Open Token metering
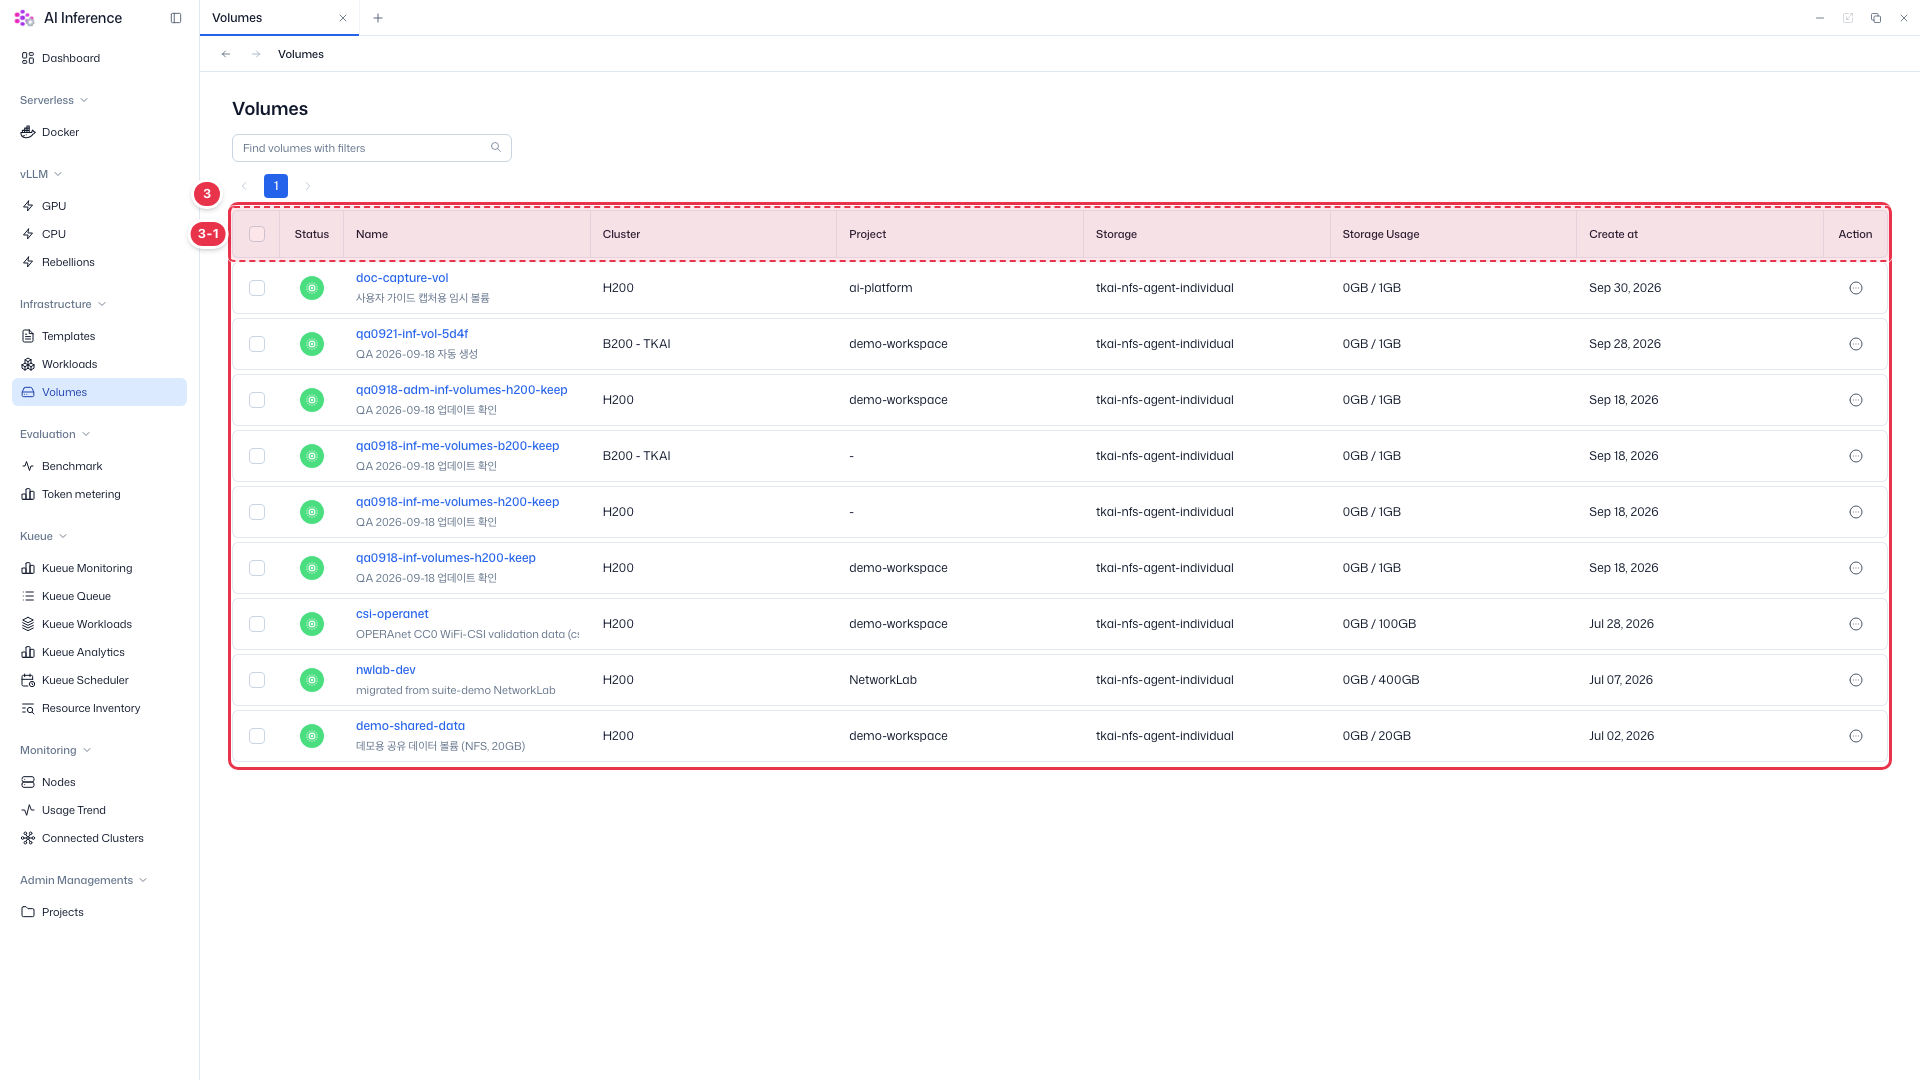 tap(81, 494)
